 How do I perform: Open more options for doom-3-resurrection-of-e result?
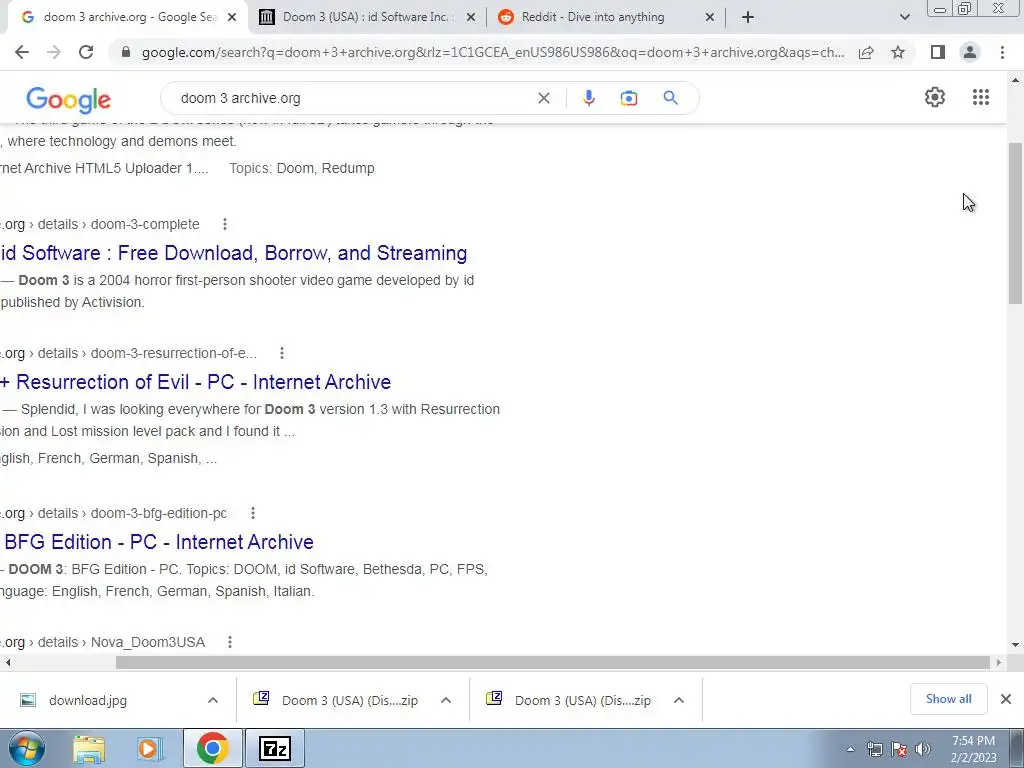coord(281,353)
